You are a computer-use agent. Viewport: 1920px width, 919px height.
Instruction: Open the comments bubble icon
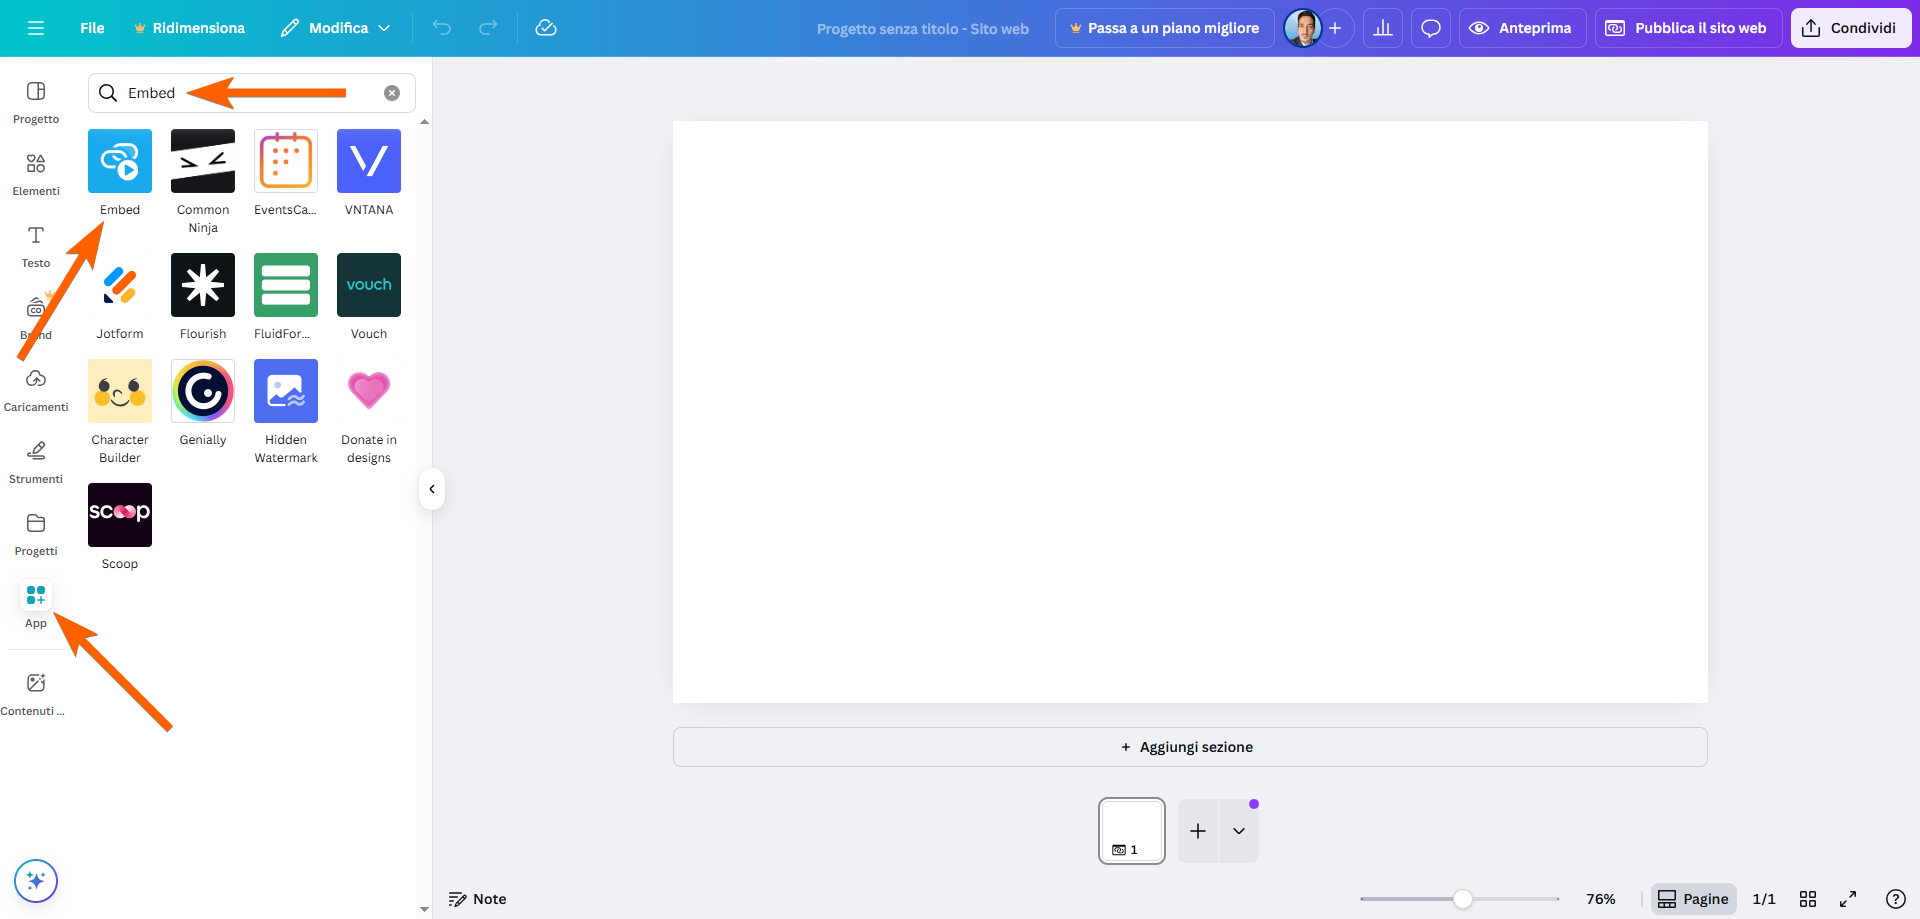1431,28
